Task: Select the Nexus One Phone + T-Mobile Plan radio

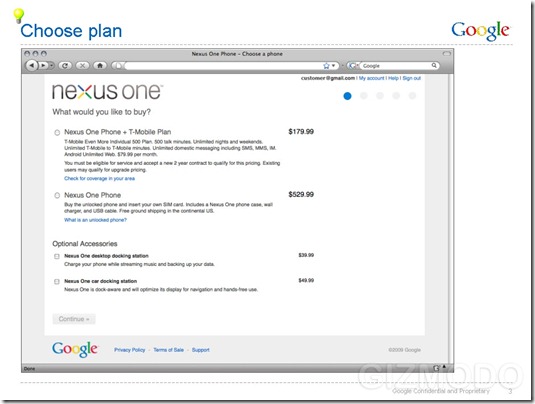Action: [57, 132]
